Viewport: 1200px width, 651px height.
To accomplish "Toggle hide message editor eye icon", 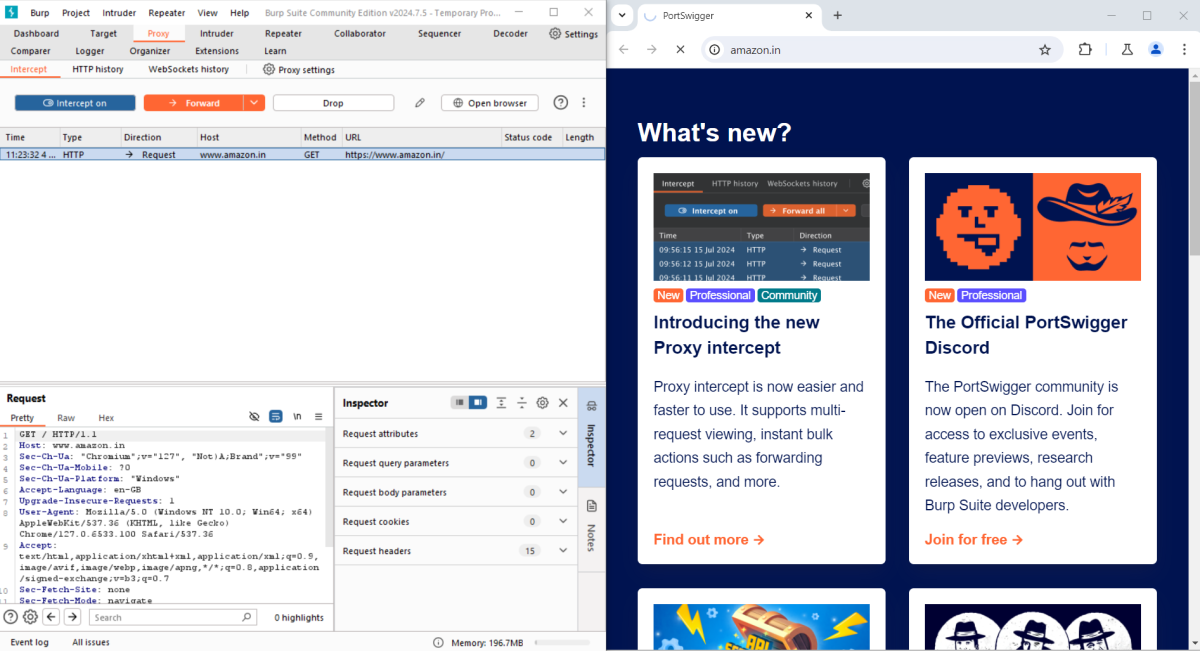I will [254, 417].
